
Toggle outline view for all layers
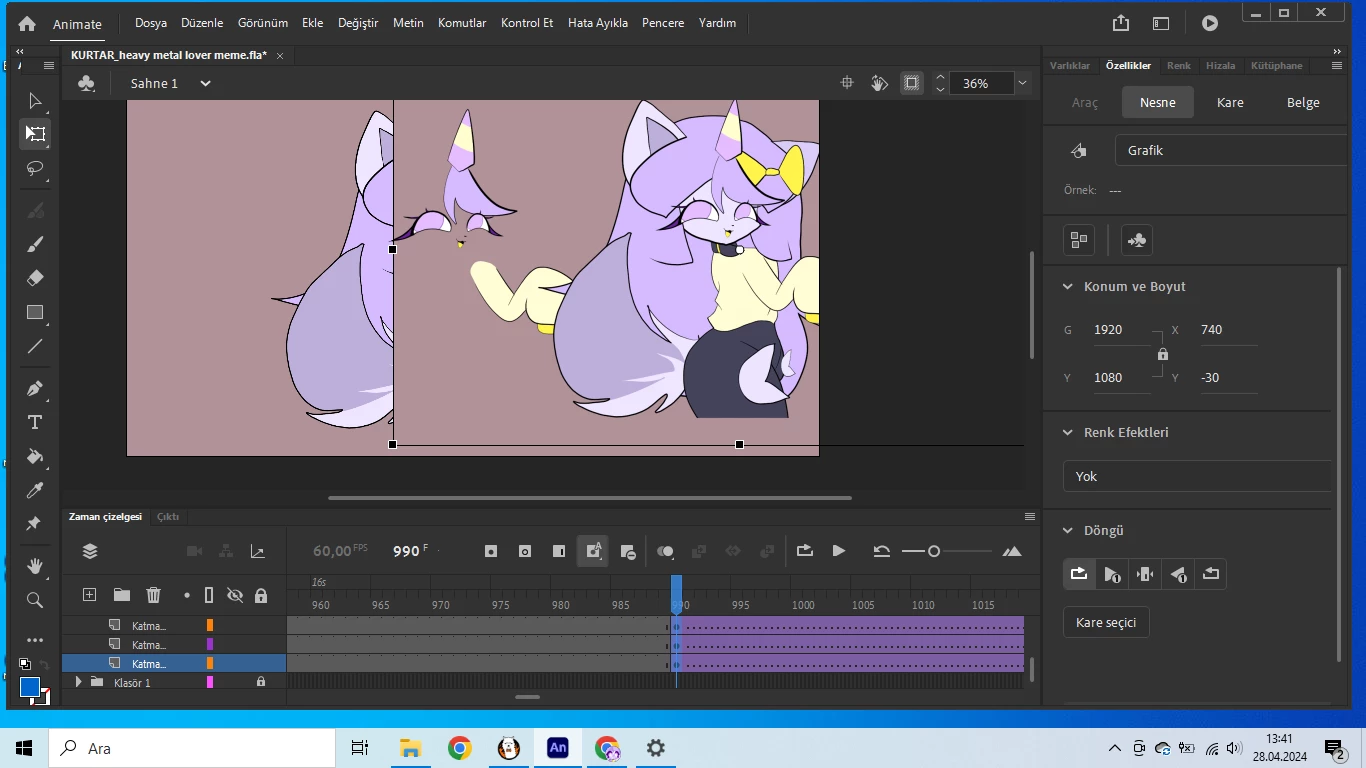(209, 595)
